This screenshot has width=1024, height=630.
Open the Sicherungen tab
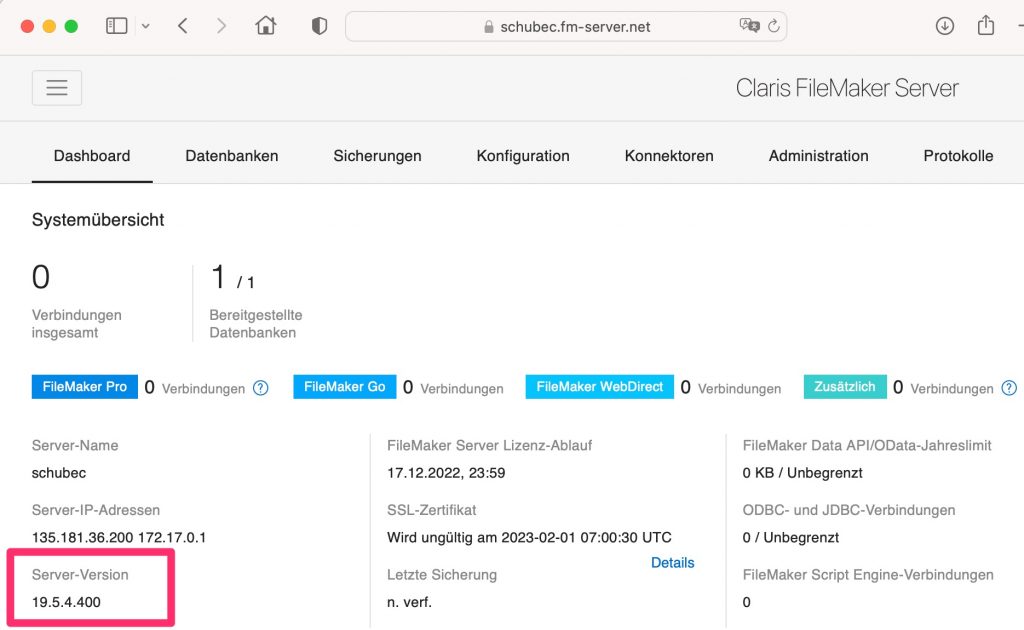pos(377,156)
